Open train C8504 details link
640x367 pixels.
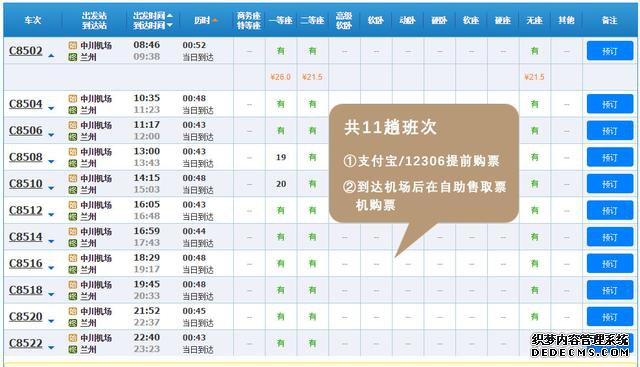pos(26,104)
